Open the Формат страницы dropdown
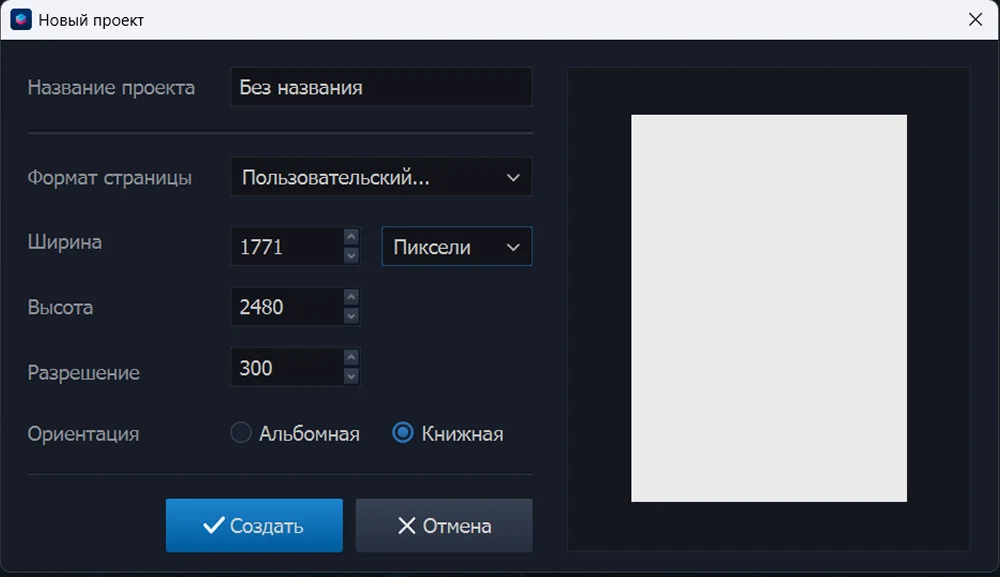The image size is (1000, 577). [x=381, y=177]
